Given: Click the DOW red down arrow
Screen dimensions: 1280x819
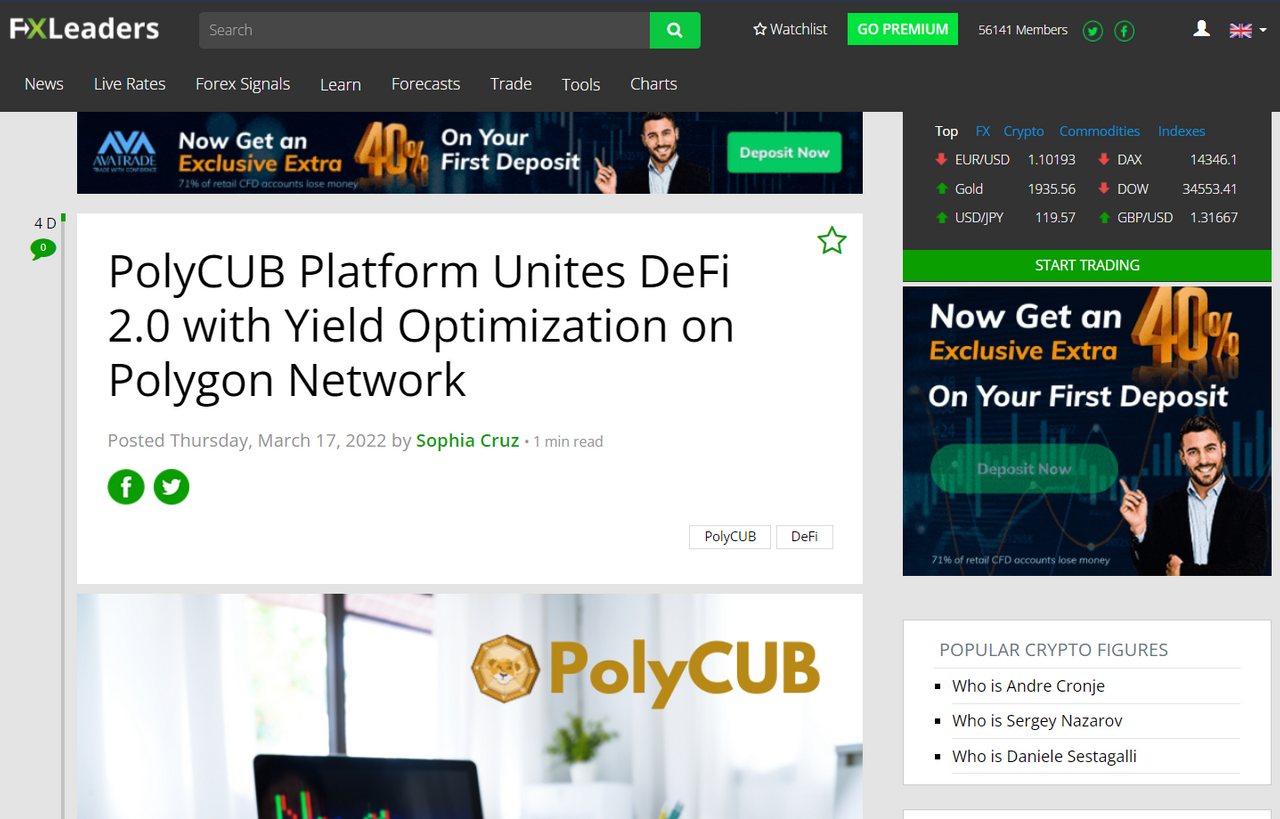Looking at the screenshot, I should (1104, 188).
